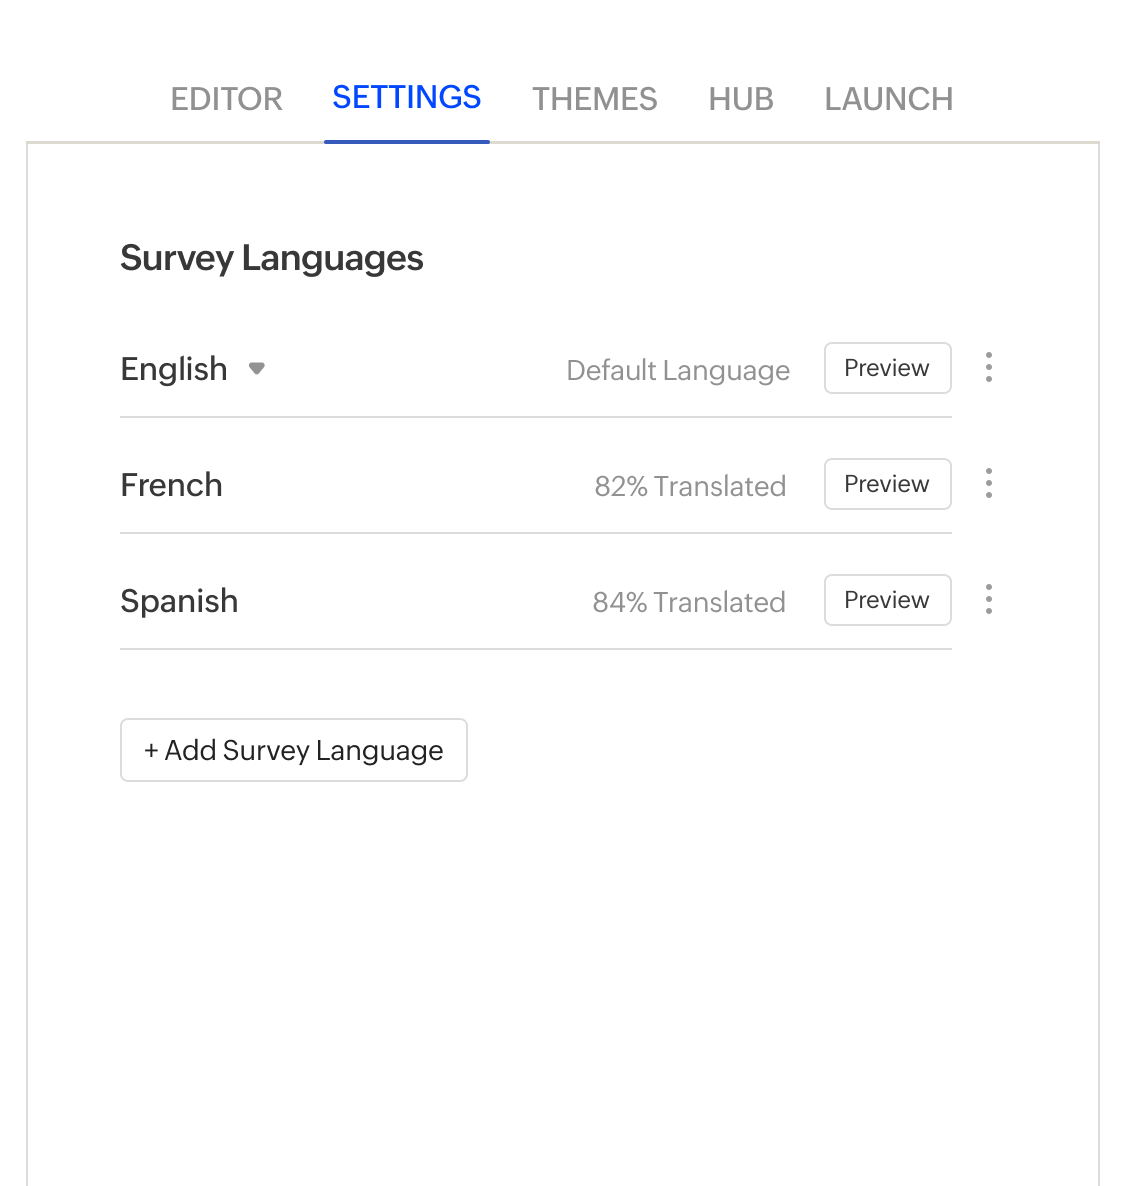
Task: Preview the English survey
Action: point(887,368)
